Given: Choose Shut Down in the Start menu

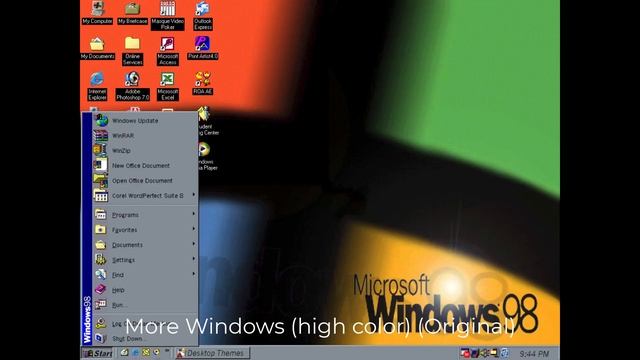Looking at the screenshot, I should click(145, 339).
